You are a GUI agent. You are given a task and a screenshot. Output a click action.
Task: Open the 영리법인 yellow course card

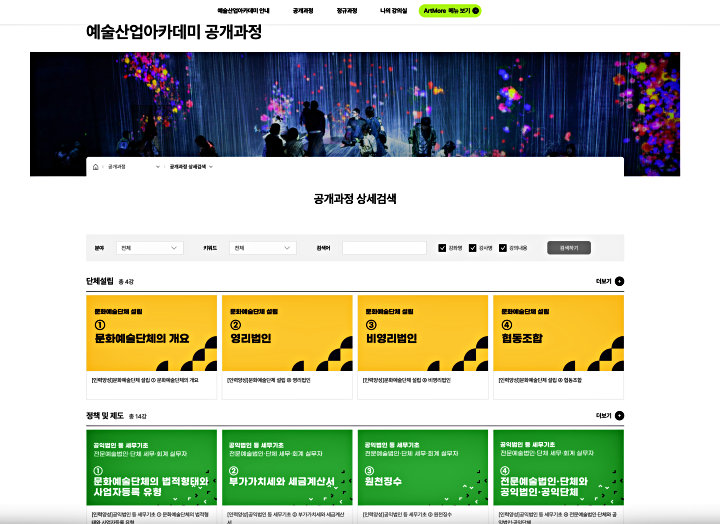286,332
